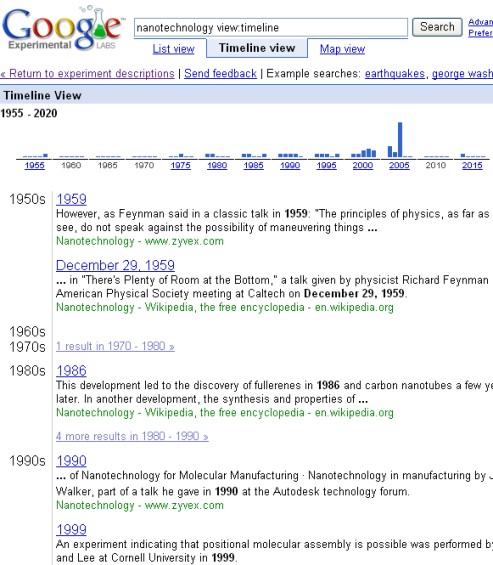Screen dimensions: 493x565
Task: Expand 1 result in 1970 - 1980
Action: [115, 346]
